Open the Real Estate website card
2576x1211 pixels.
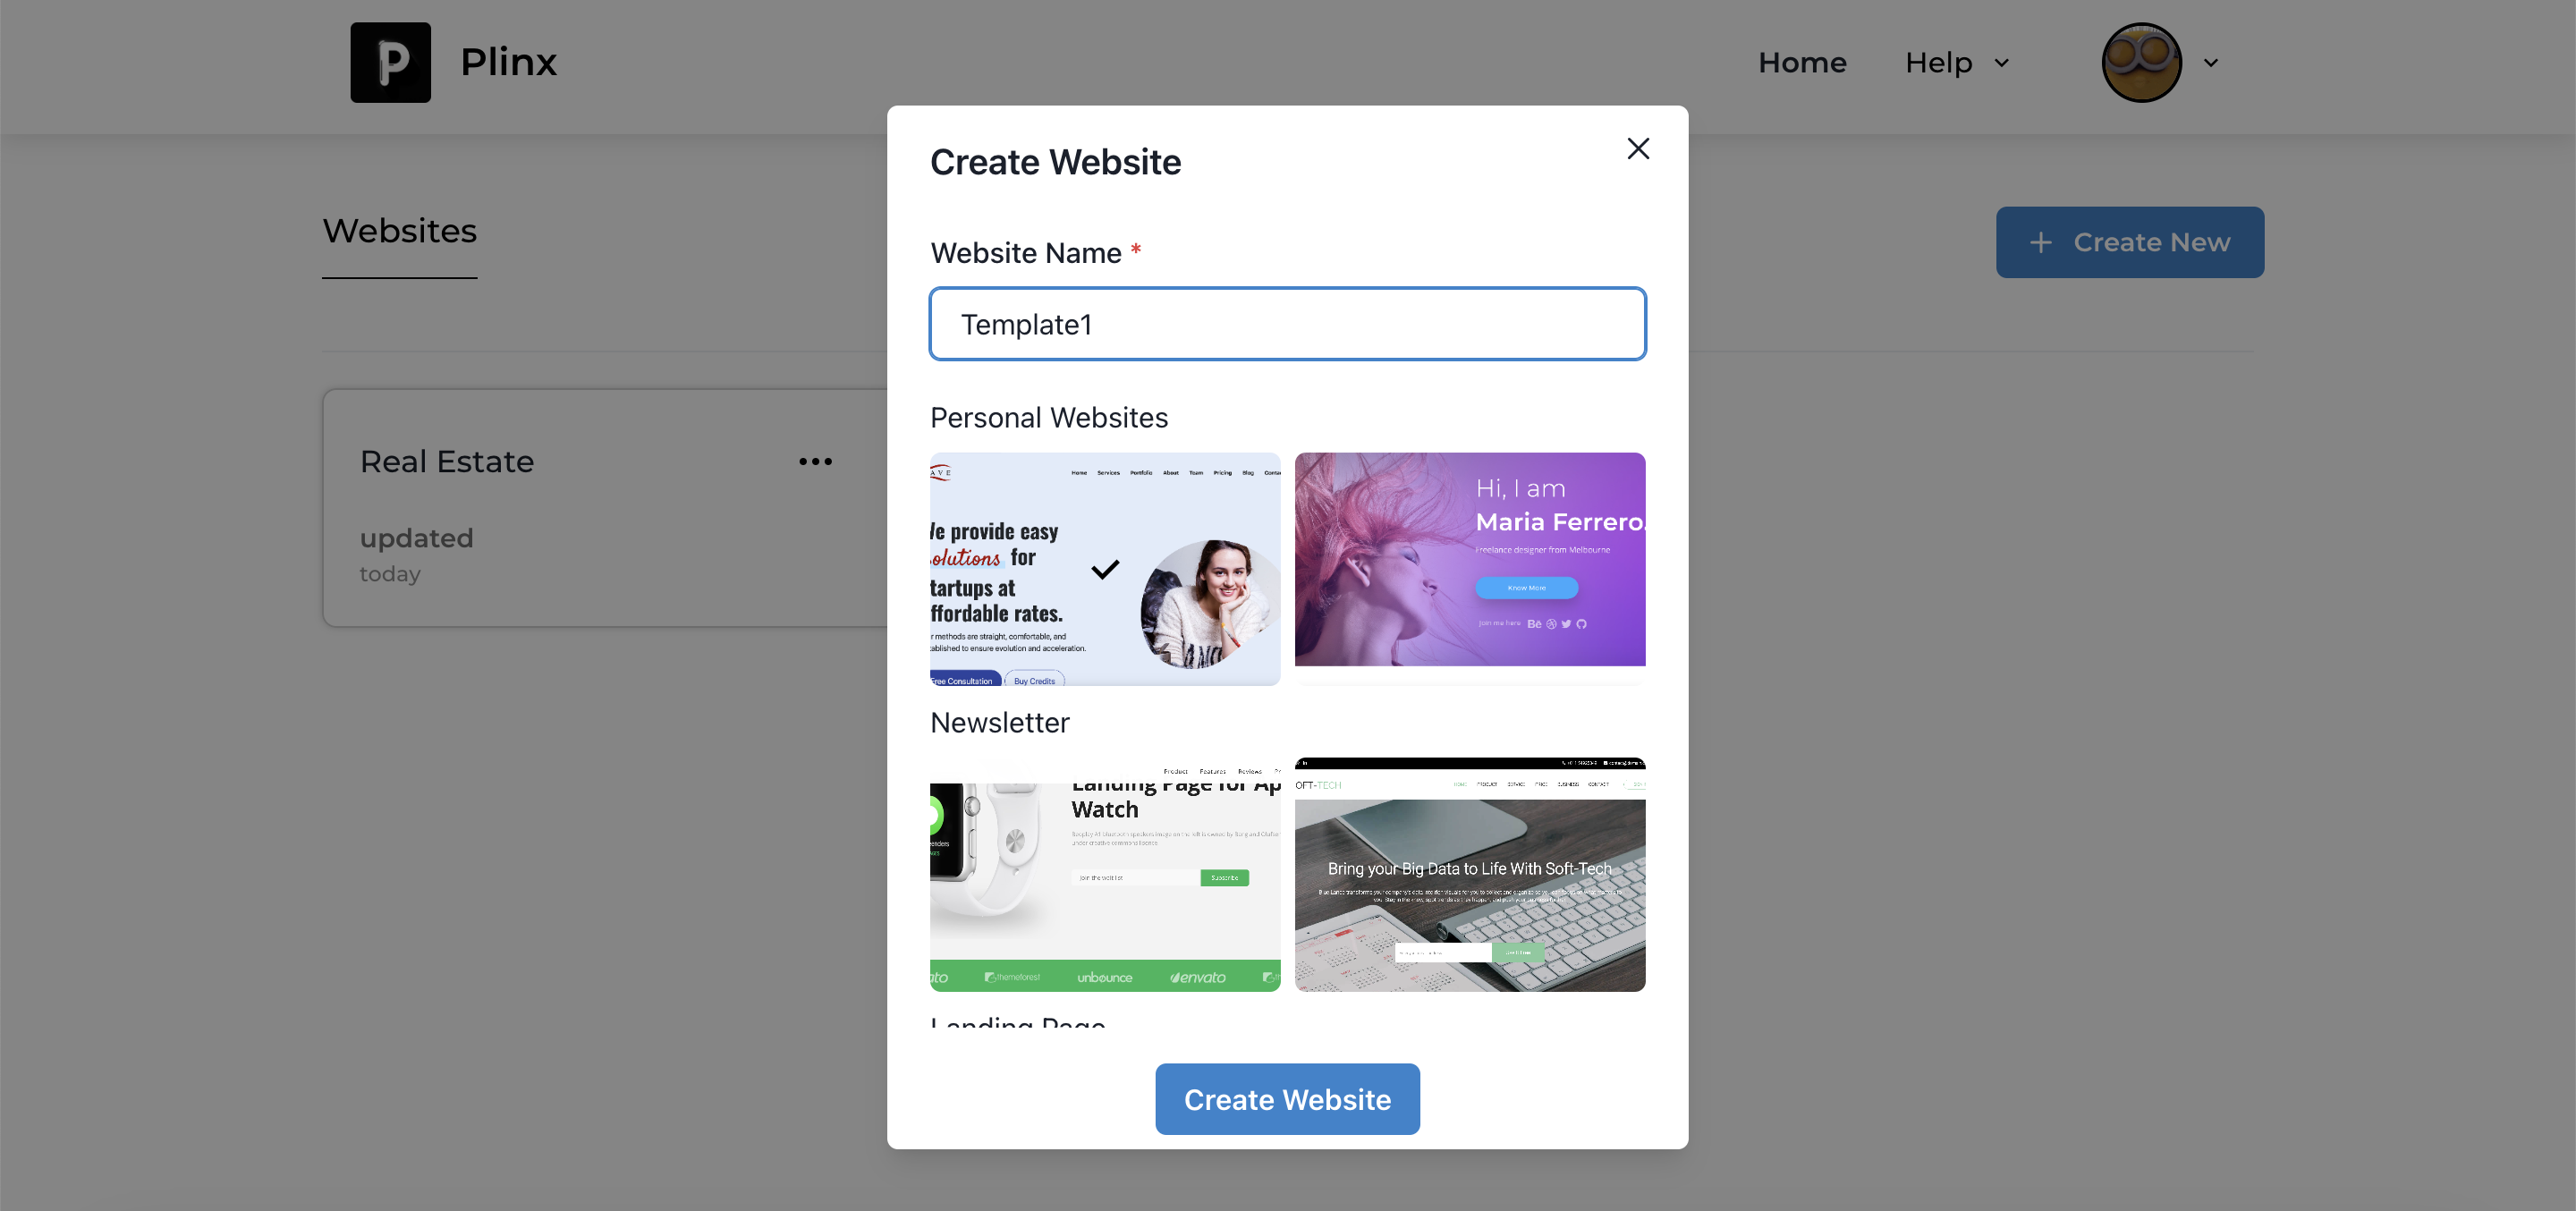(x=605, y=508)
